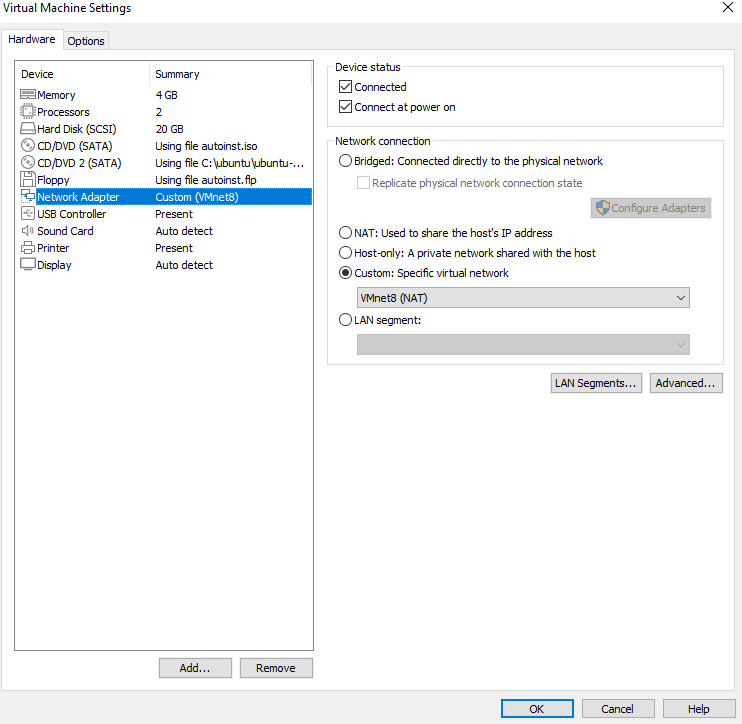Select the Hard Disk (SCSI) row
This screenshot has width=742, height=724.
(x=166, y=129)
